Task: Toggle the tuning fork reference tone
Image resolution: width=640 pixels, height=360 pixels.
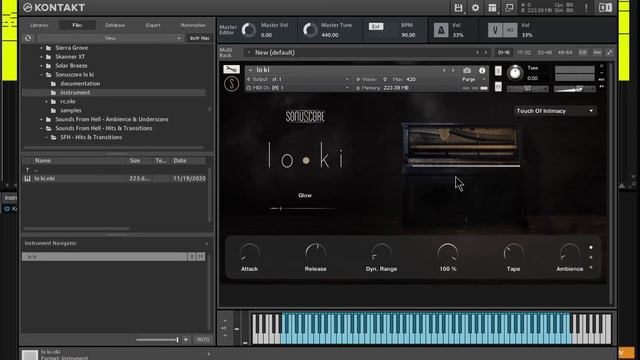Action: pyautogui.click(x=495, y=30)
